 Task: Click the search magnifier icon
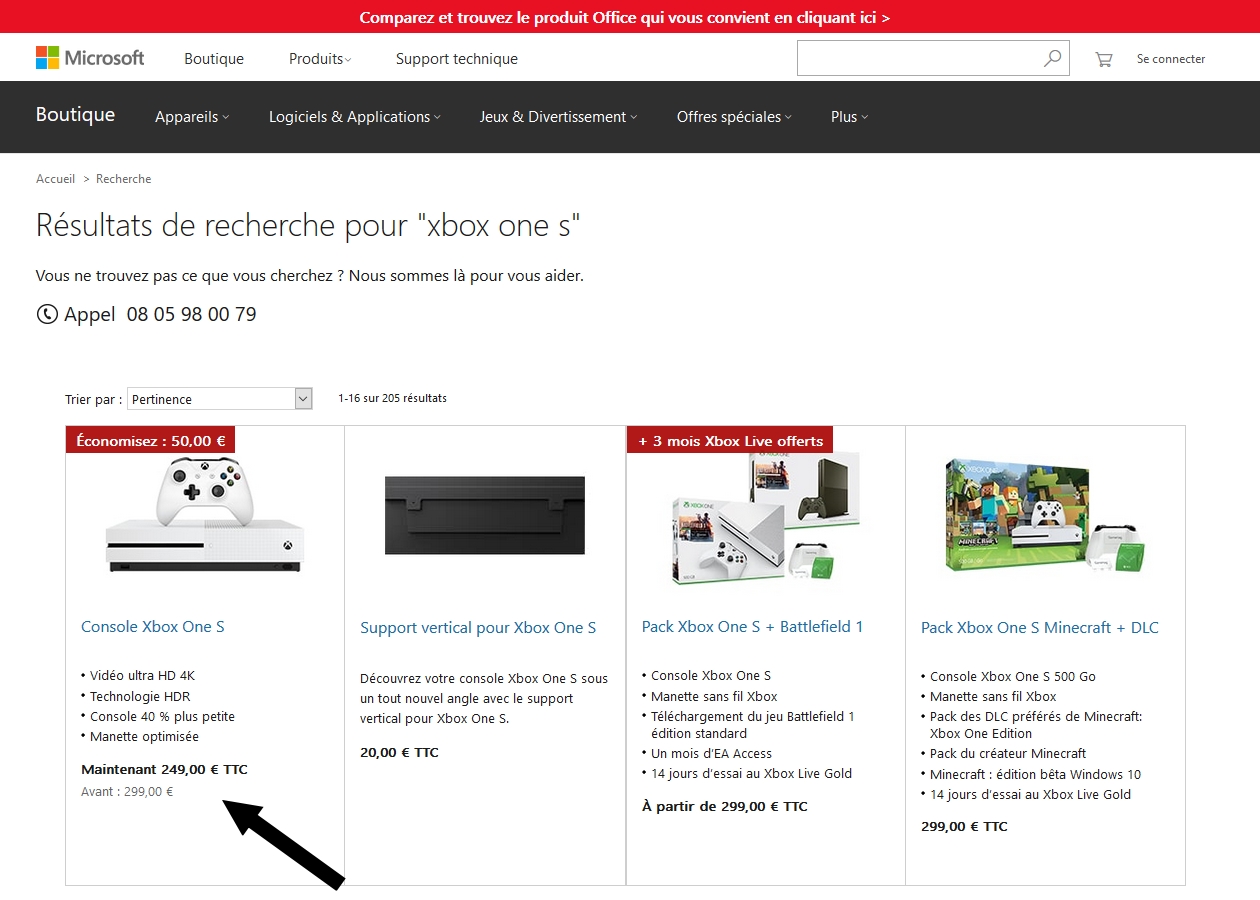(x=1052, y=58)
